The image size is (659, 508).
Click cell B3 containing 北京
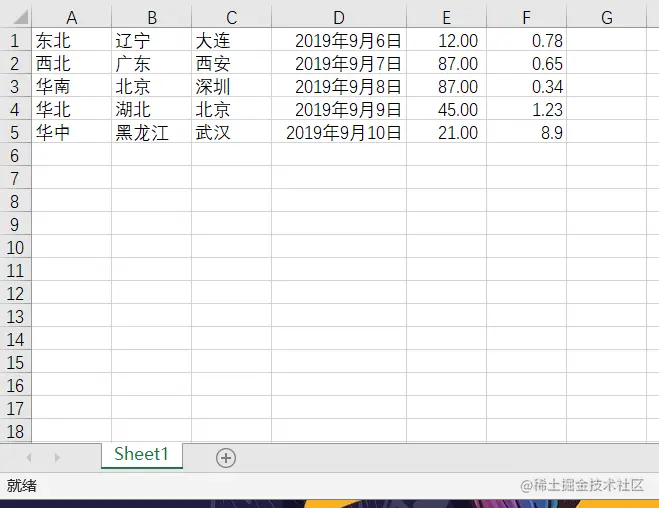[x=152, y=87]
